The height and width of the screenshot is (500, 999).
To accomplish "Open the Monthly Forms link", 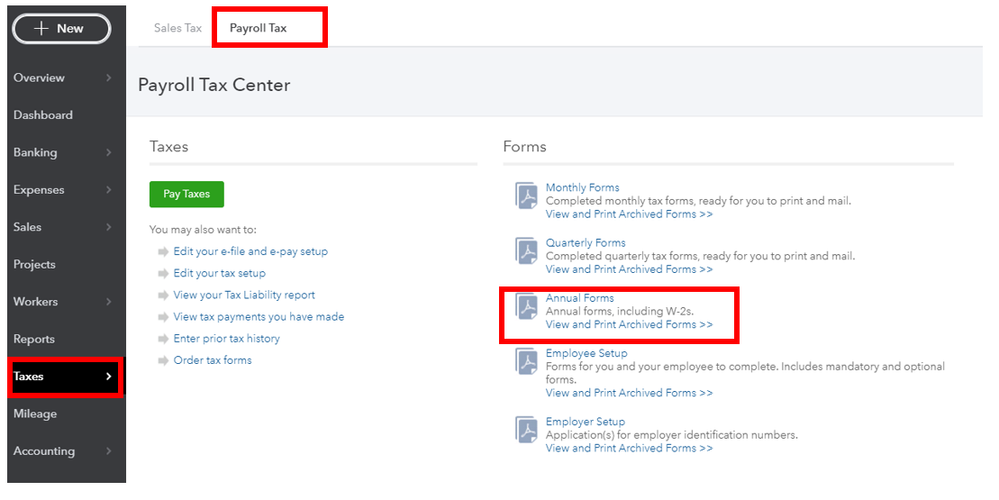I will pos(582,187).
